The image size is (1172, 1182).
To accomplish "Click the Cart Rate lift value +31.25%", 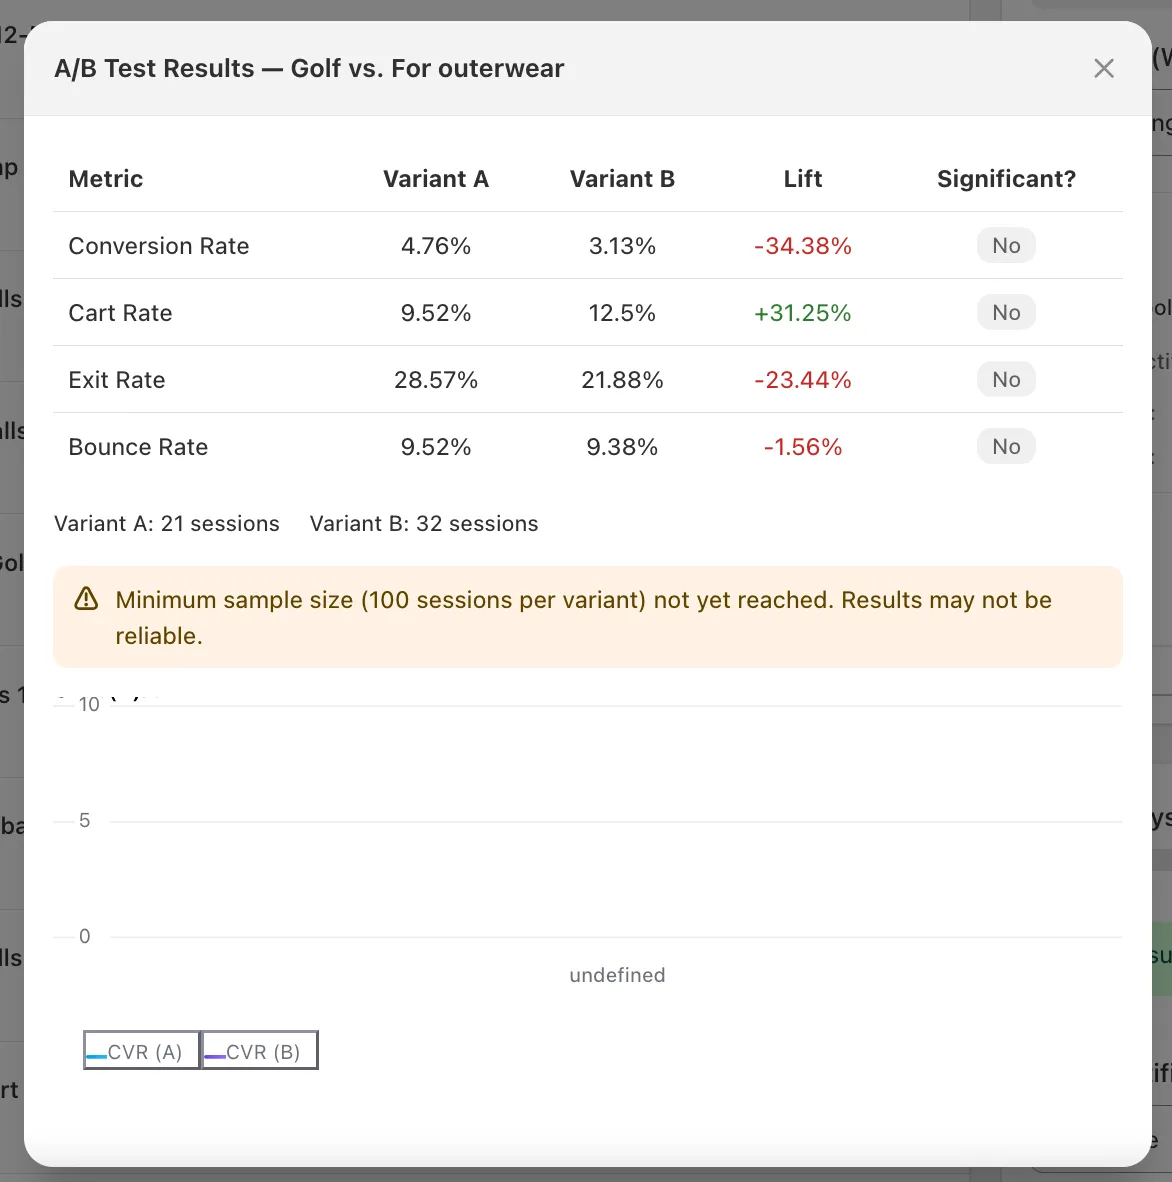I will (x=803, y=312).
